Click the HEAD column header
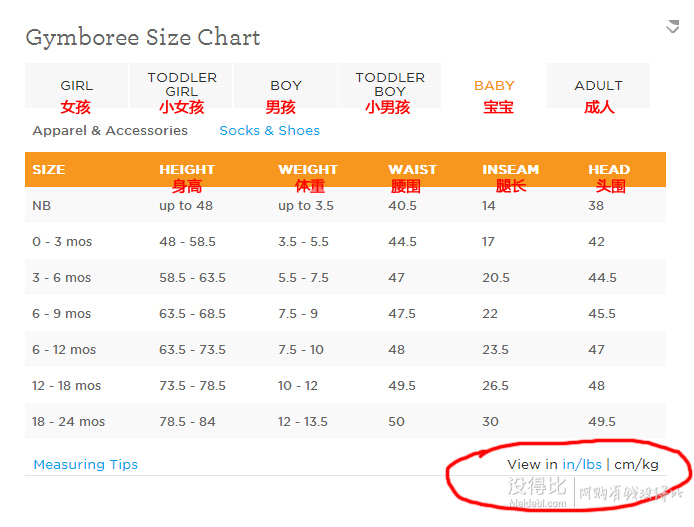 [609, 169]
